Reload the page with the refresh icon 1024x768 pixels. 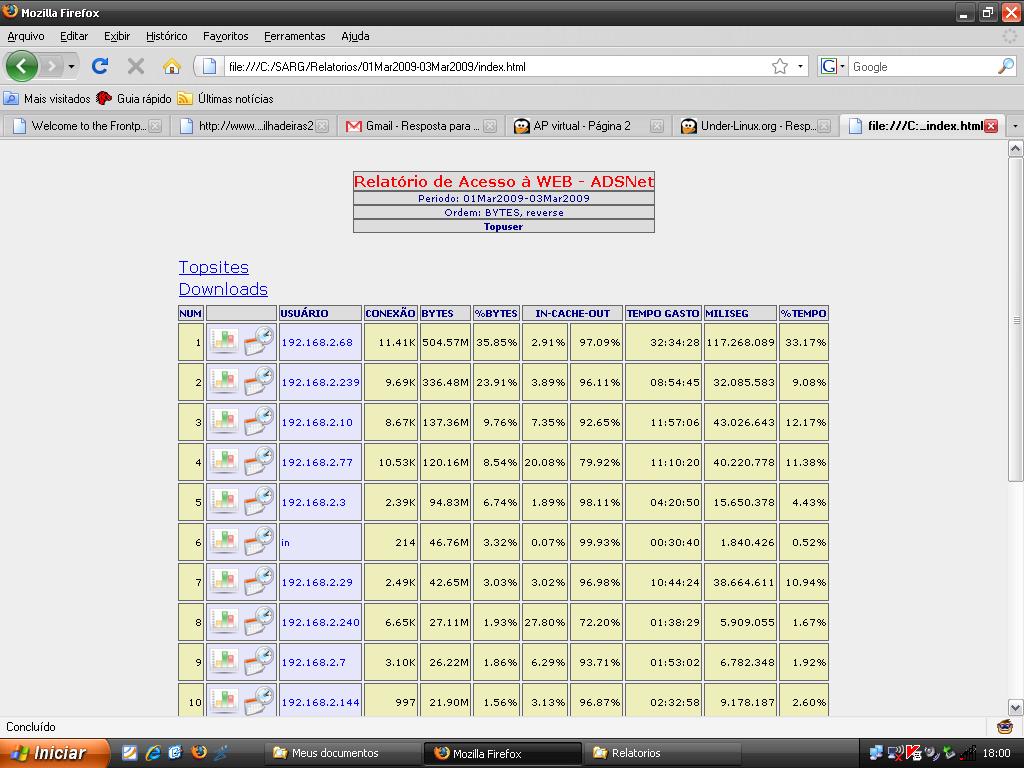(100, 66)
